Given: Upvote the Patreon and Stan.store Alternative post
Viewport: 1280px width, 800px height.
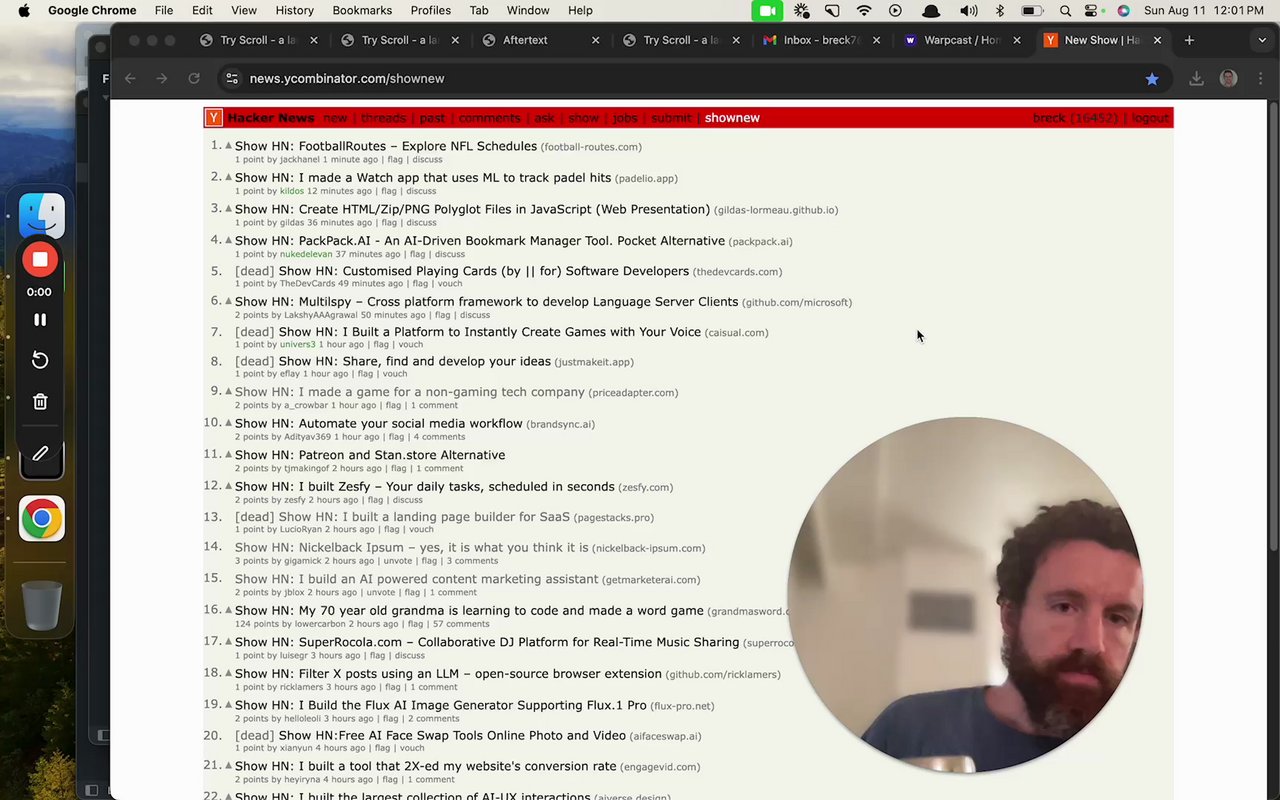Looking at the screenshot, I should pyautogui.click(x=228, y=454).
